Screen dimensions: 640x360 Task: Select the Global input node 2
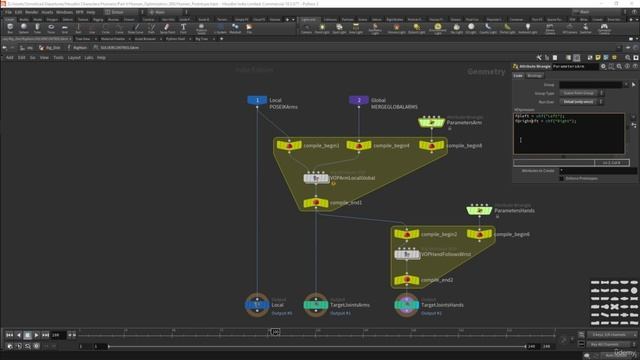[359, 100]
